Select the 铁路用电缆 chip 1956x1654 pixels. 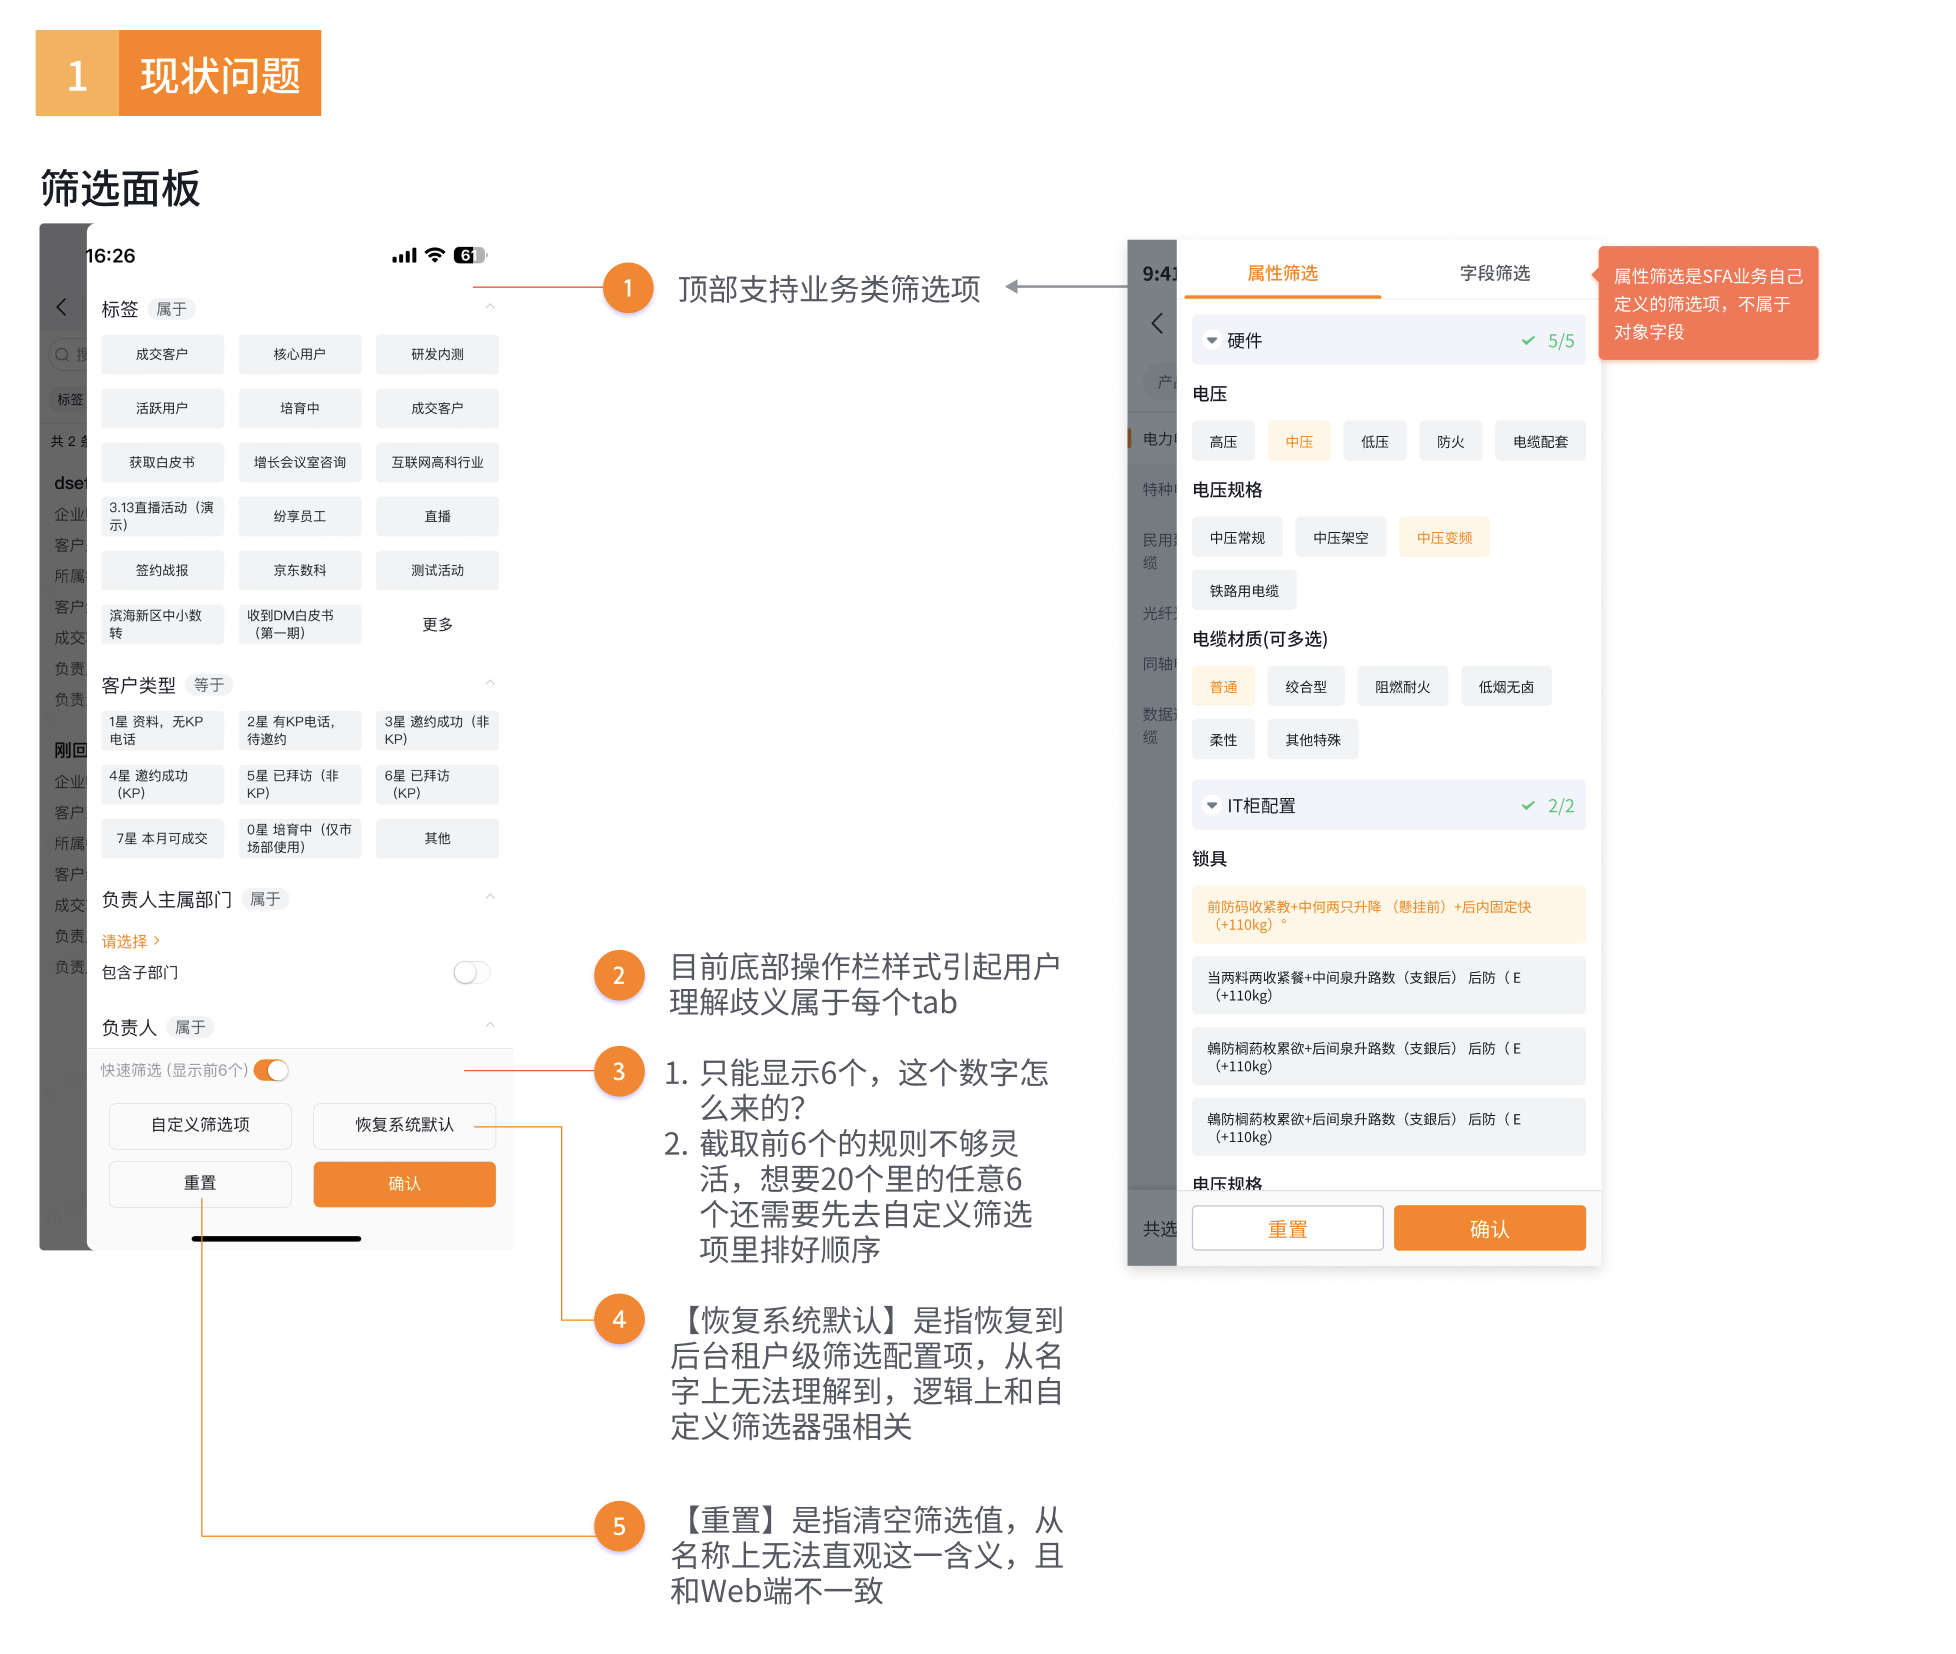(x=1244, y=590)
